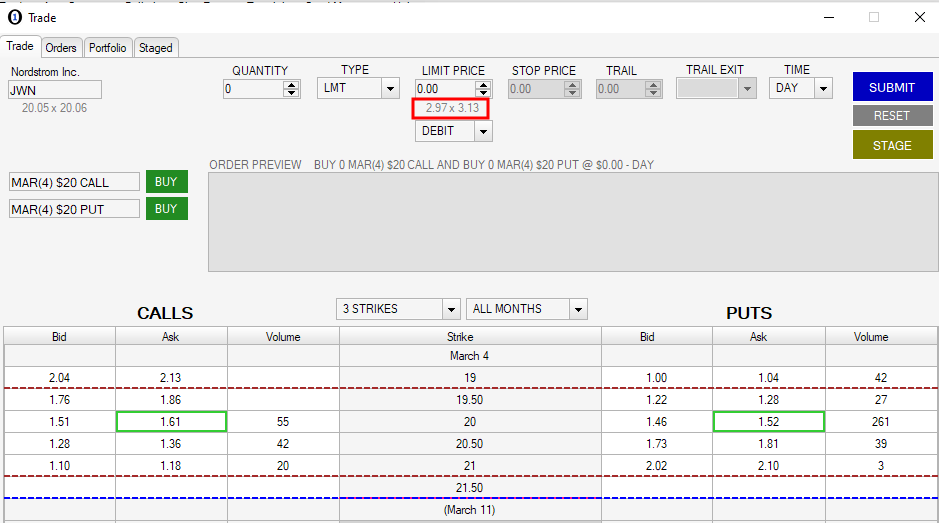This screenshot has height=523, width=939.
Task: Click put ask 1.04 at strike 19
Action: 768,377
